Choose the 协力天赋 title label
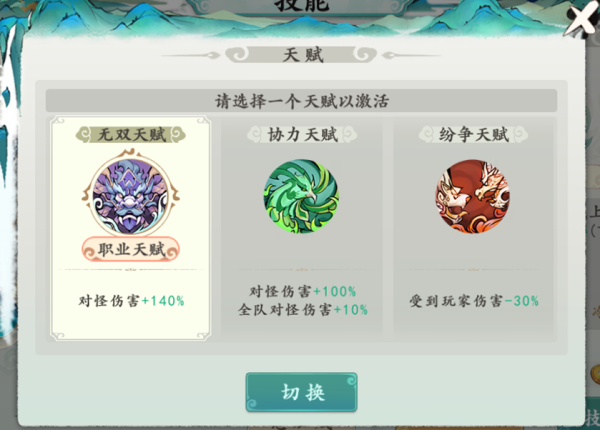This screenshot has height=430, width=600. point(302,135)
